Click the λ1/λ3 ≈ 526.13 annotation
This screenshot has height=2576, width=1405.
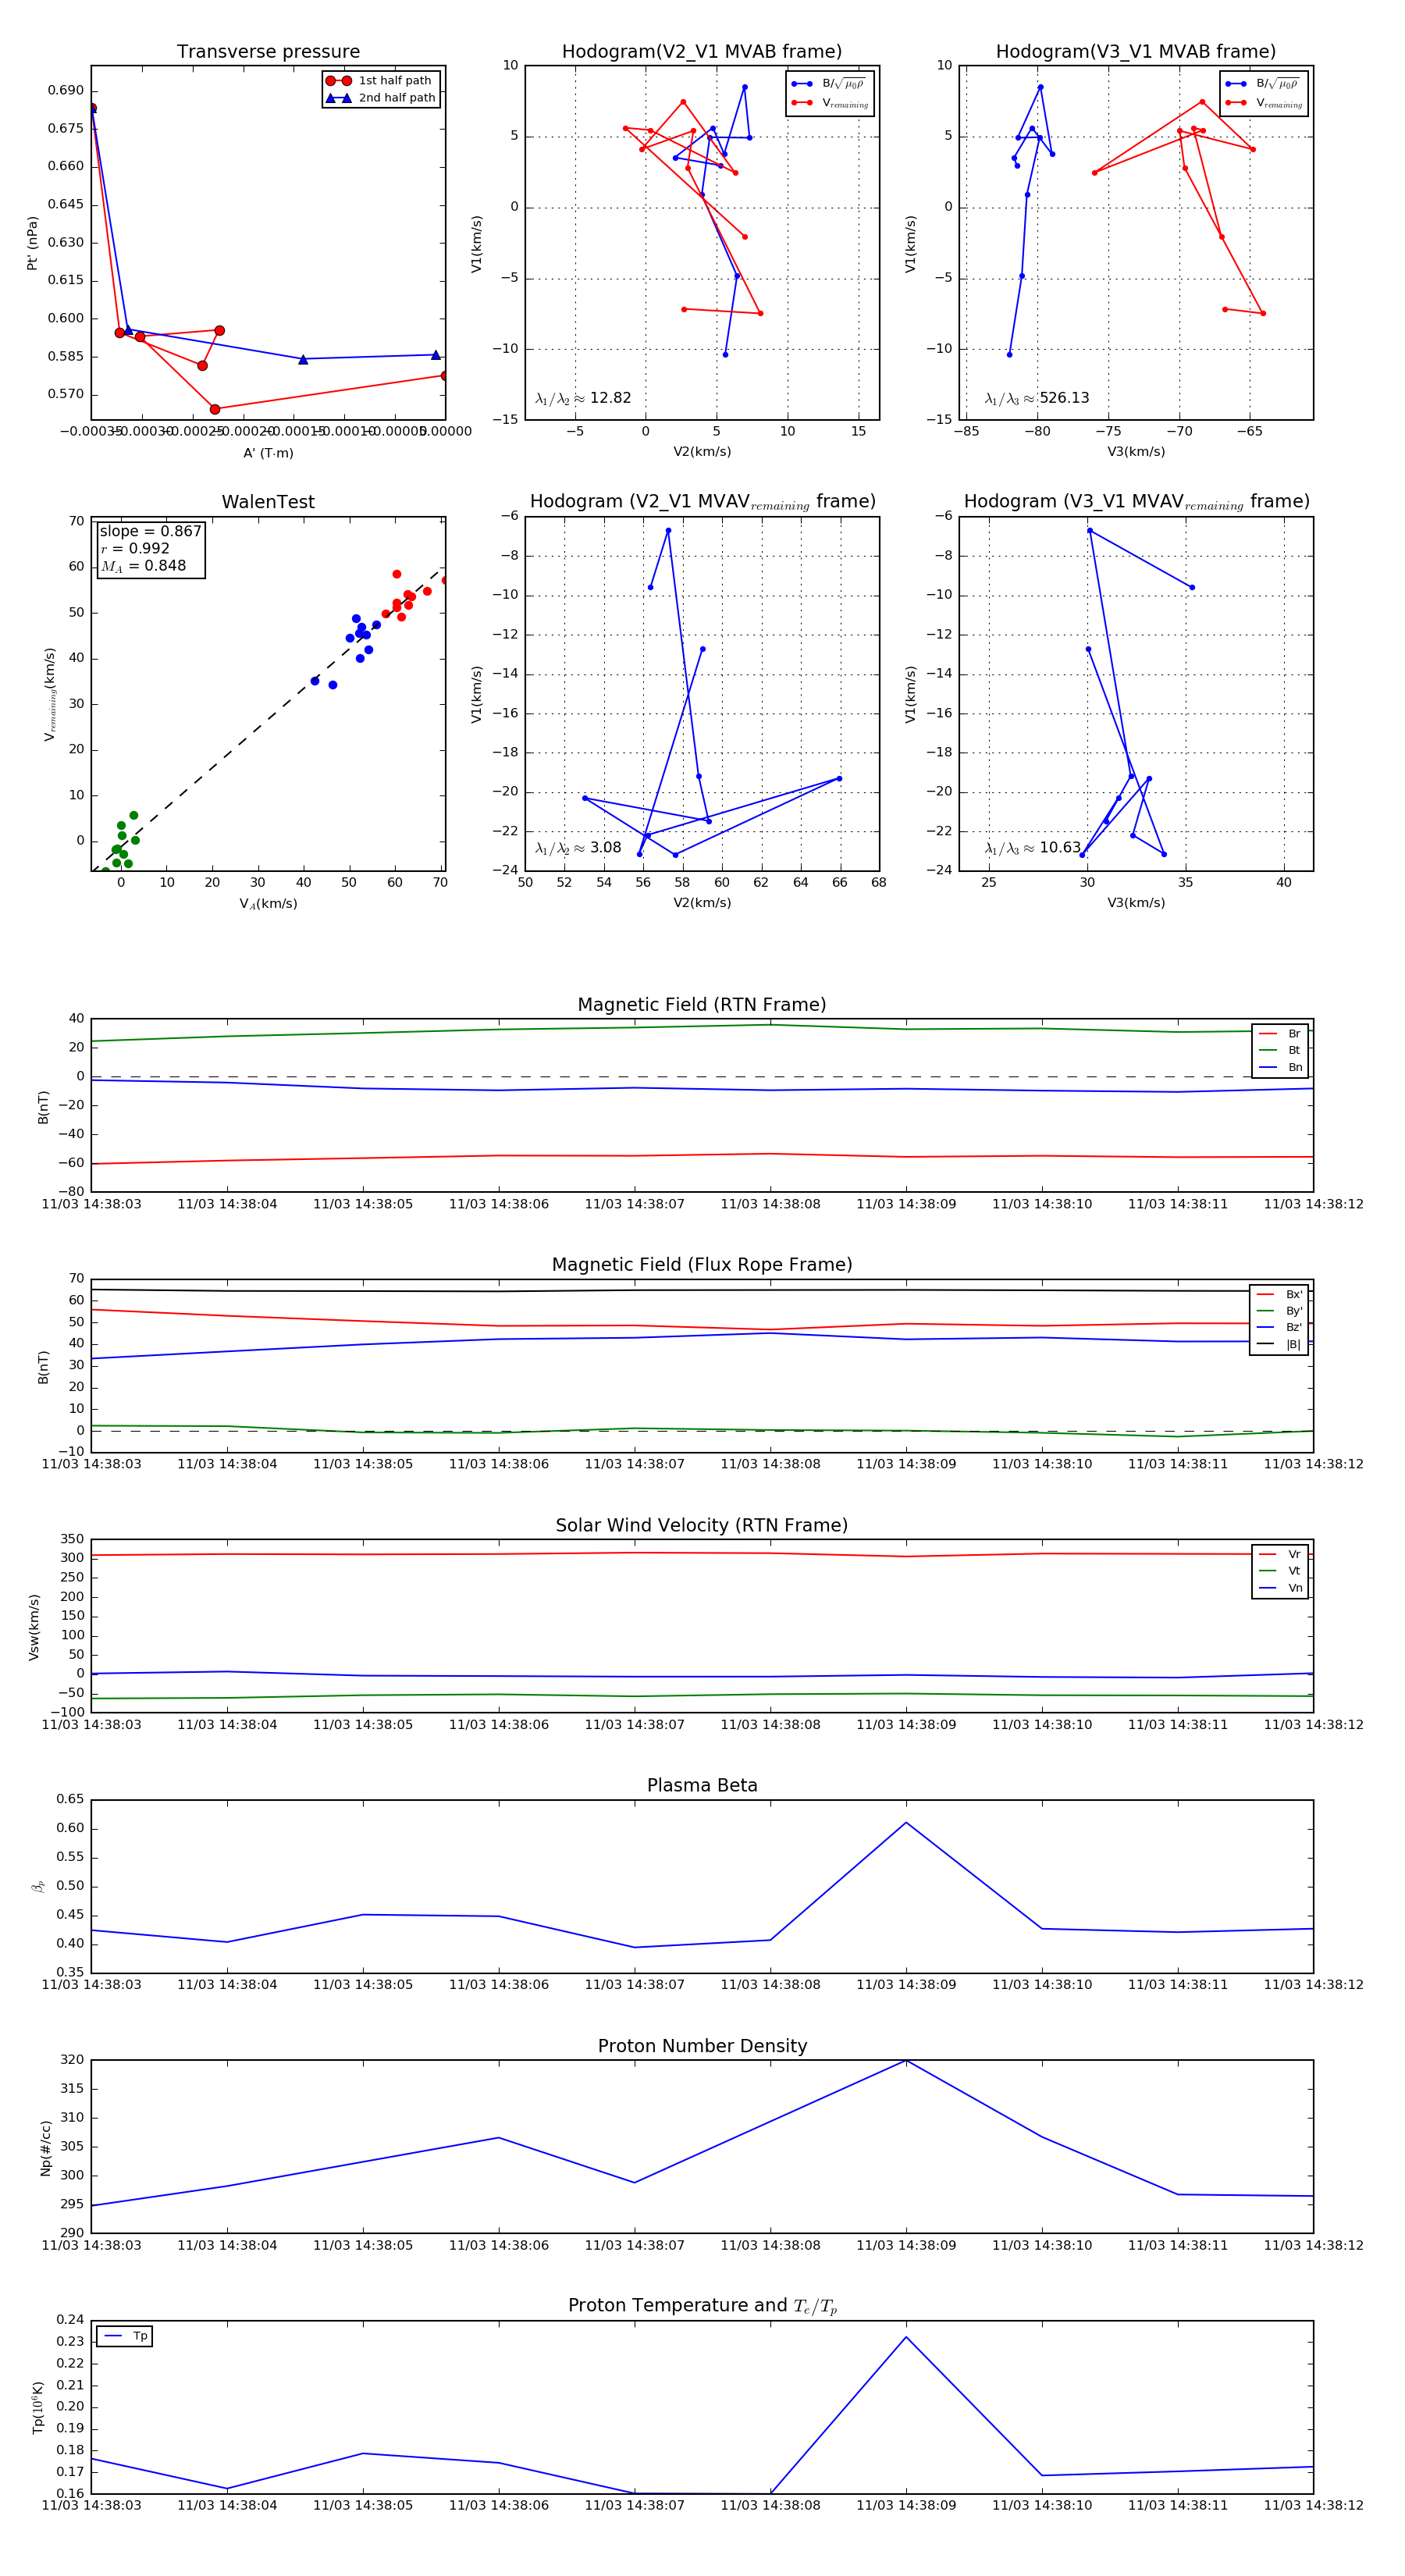point(1037,398)
